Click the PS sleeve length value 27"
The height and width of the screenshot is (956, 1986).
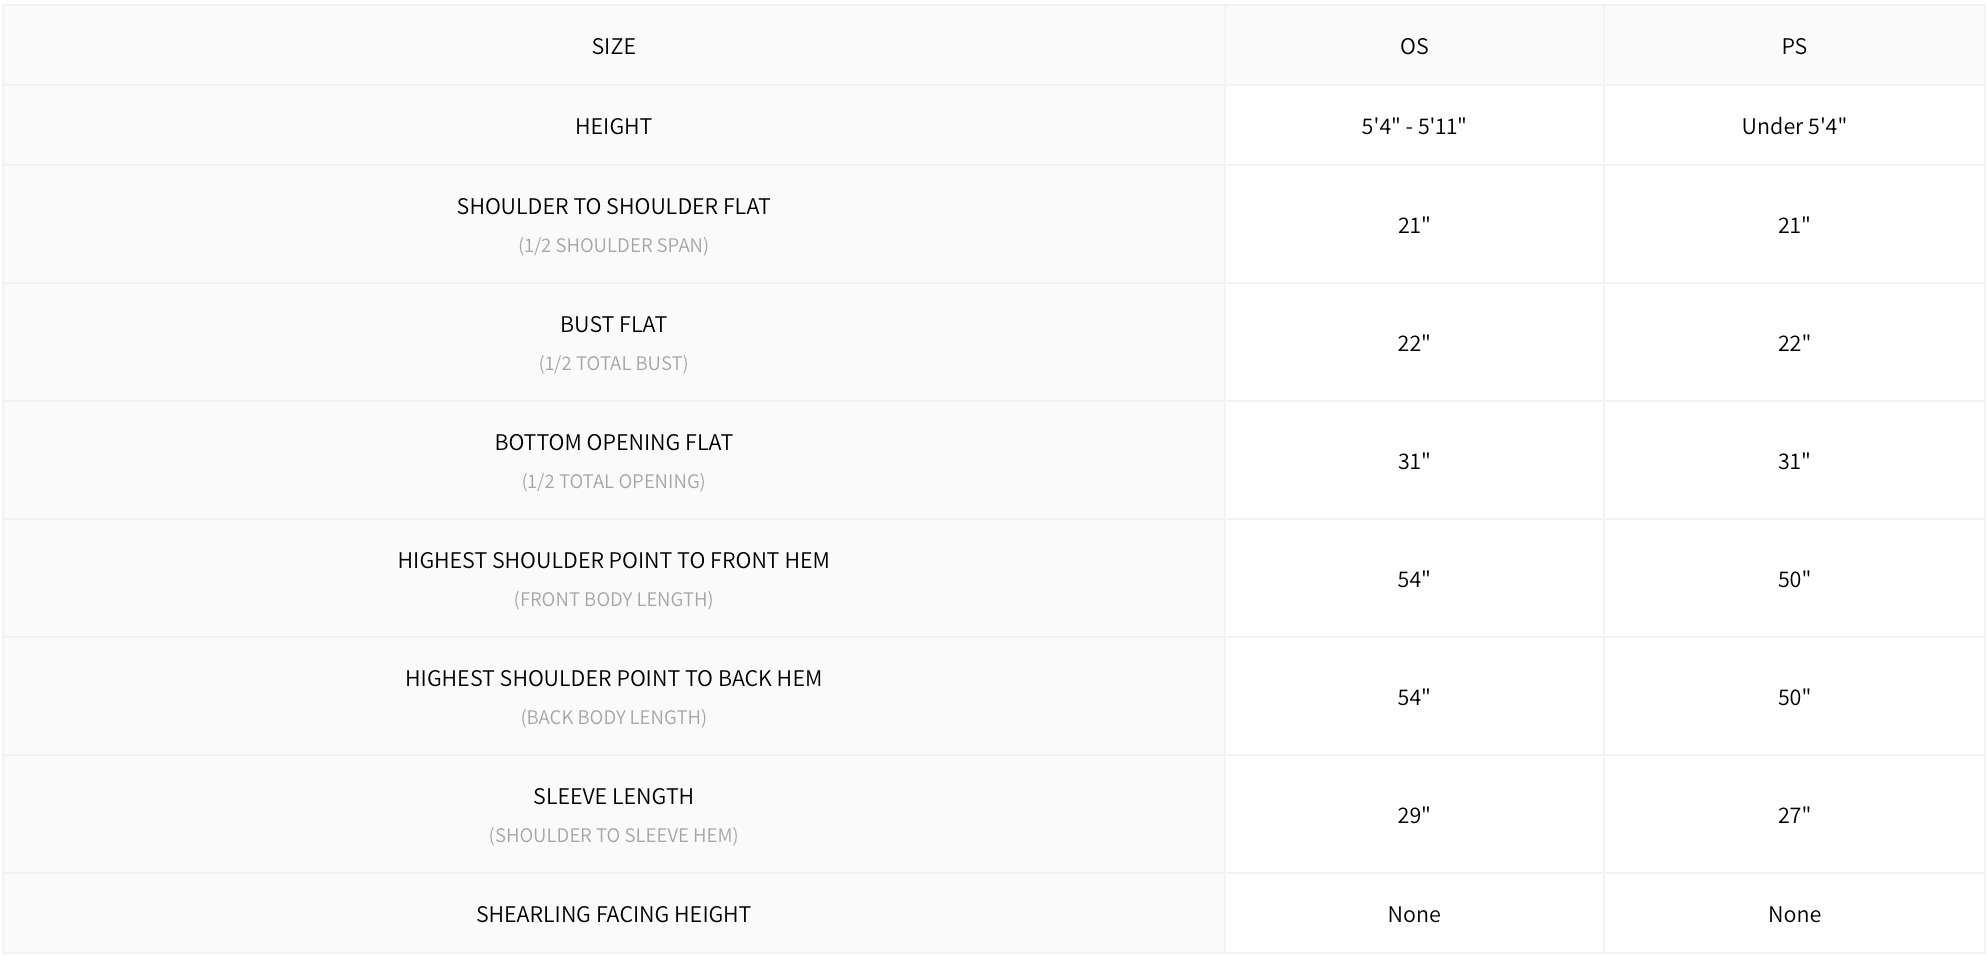(1793, 815)
